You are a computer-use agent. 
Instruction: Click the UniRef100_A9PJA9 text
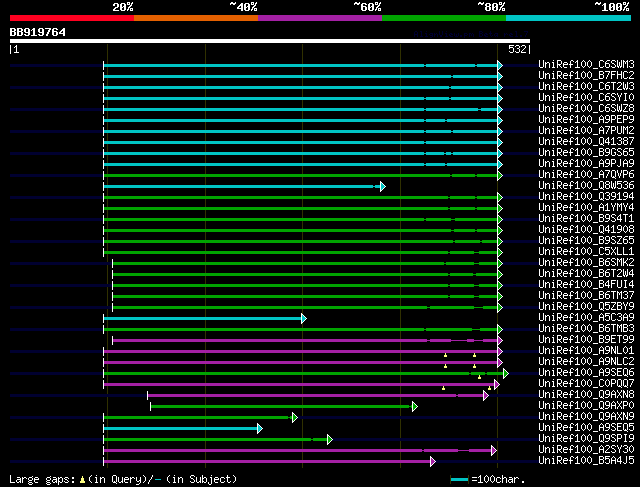586,163
